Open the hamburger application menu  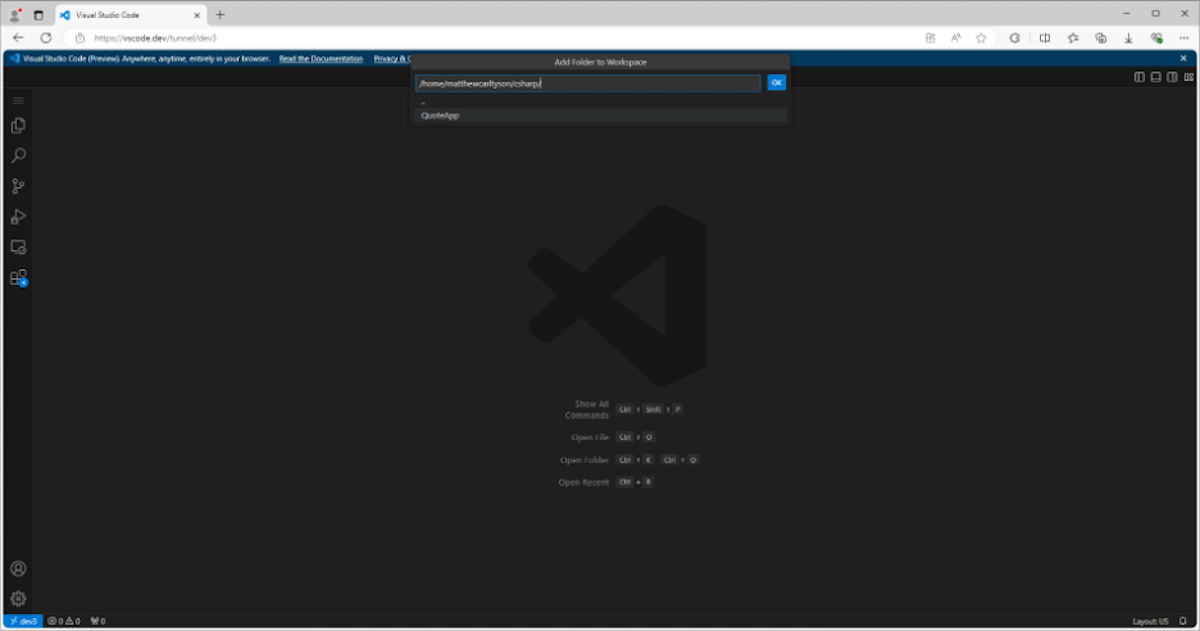click(18, 101)
